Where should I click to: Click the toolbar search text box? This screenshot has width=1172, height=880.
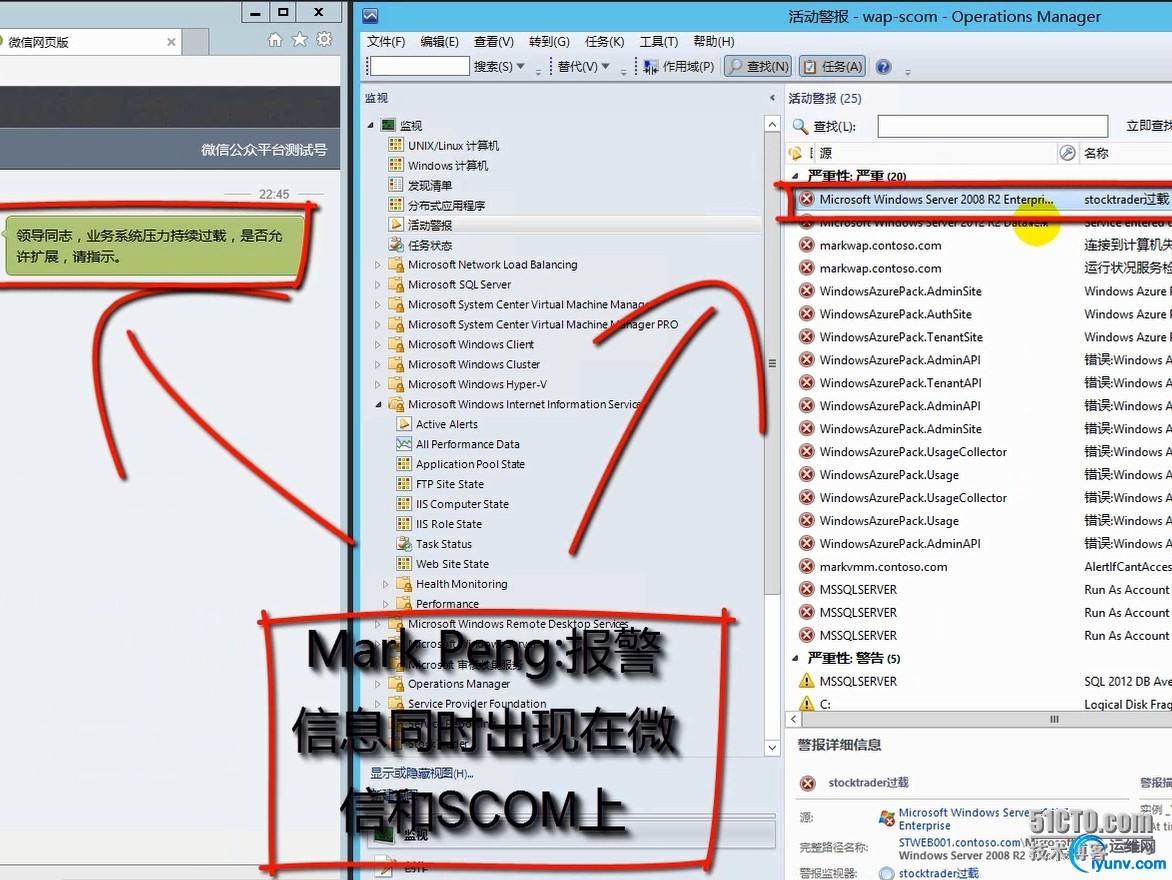click(x=419, y=67)
